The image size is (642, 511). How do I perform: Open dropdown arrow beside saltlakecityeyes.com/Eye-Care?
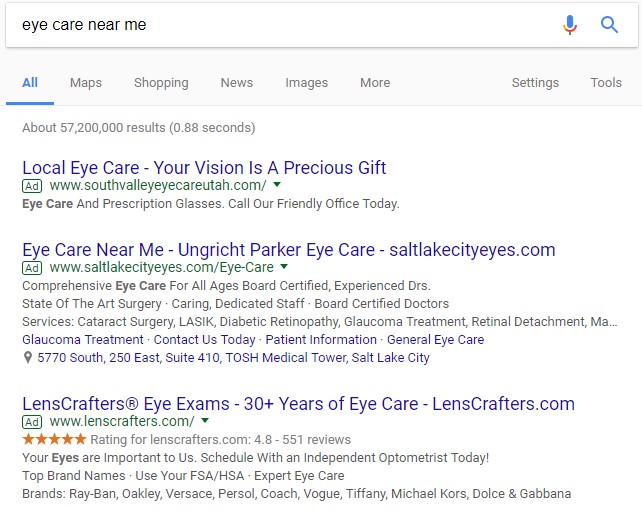[284, 267]
